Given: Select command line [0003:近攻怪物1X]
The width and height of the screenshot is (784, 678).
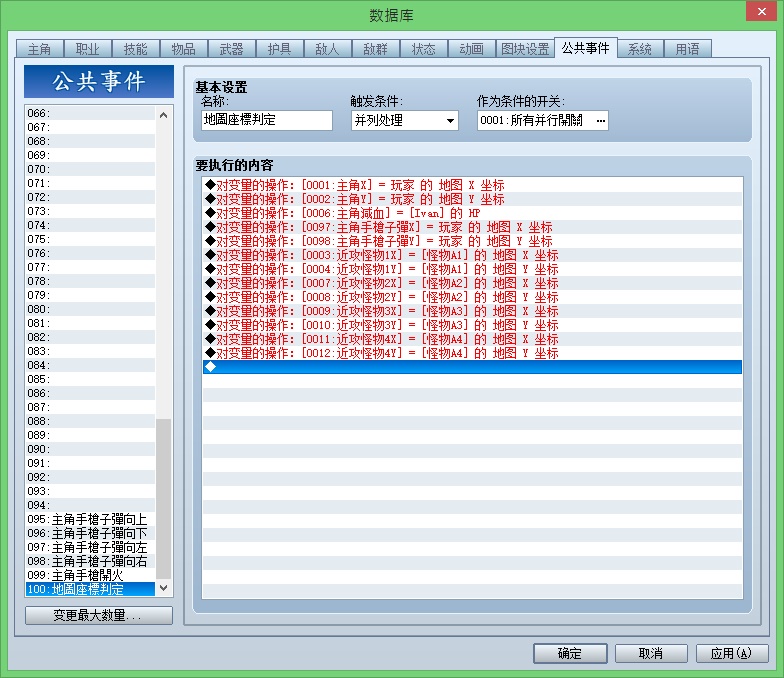Looking at the screenshot, I should 472,255.
